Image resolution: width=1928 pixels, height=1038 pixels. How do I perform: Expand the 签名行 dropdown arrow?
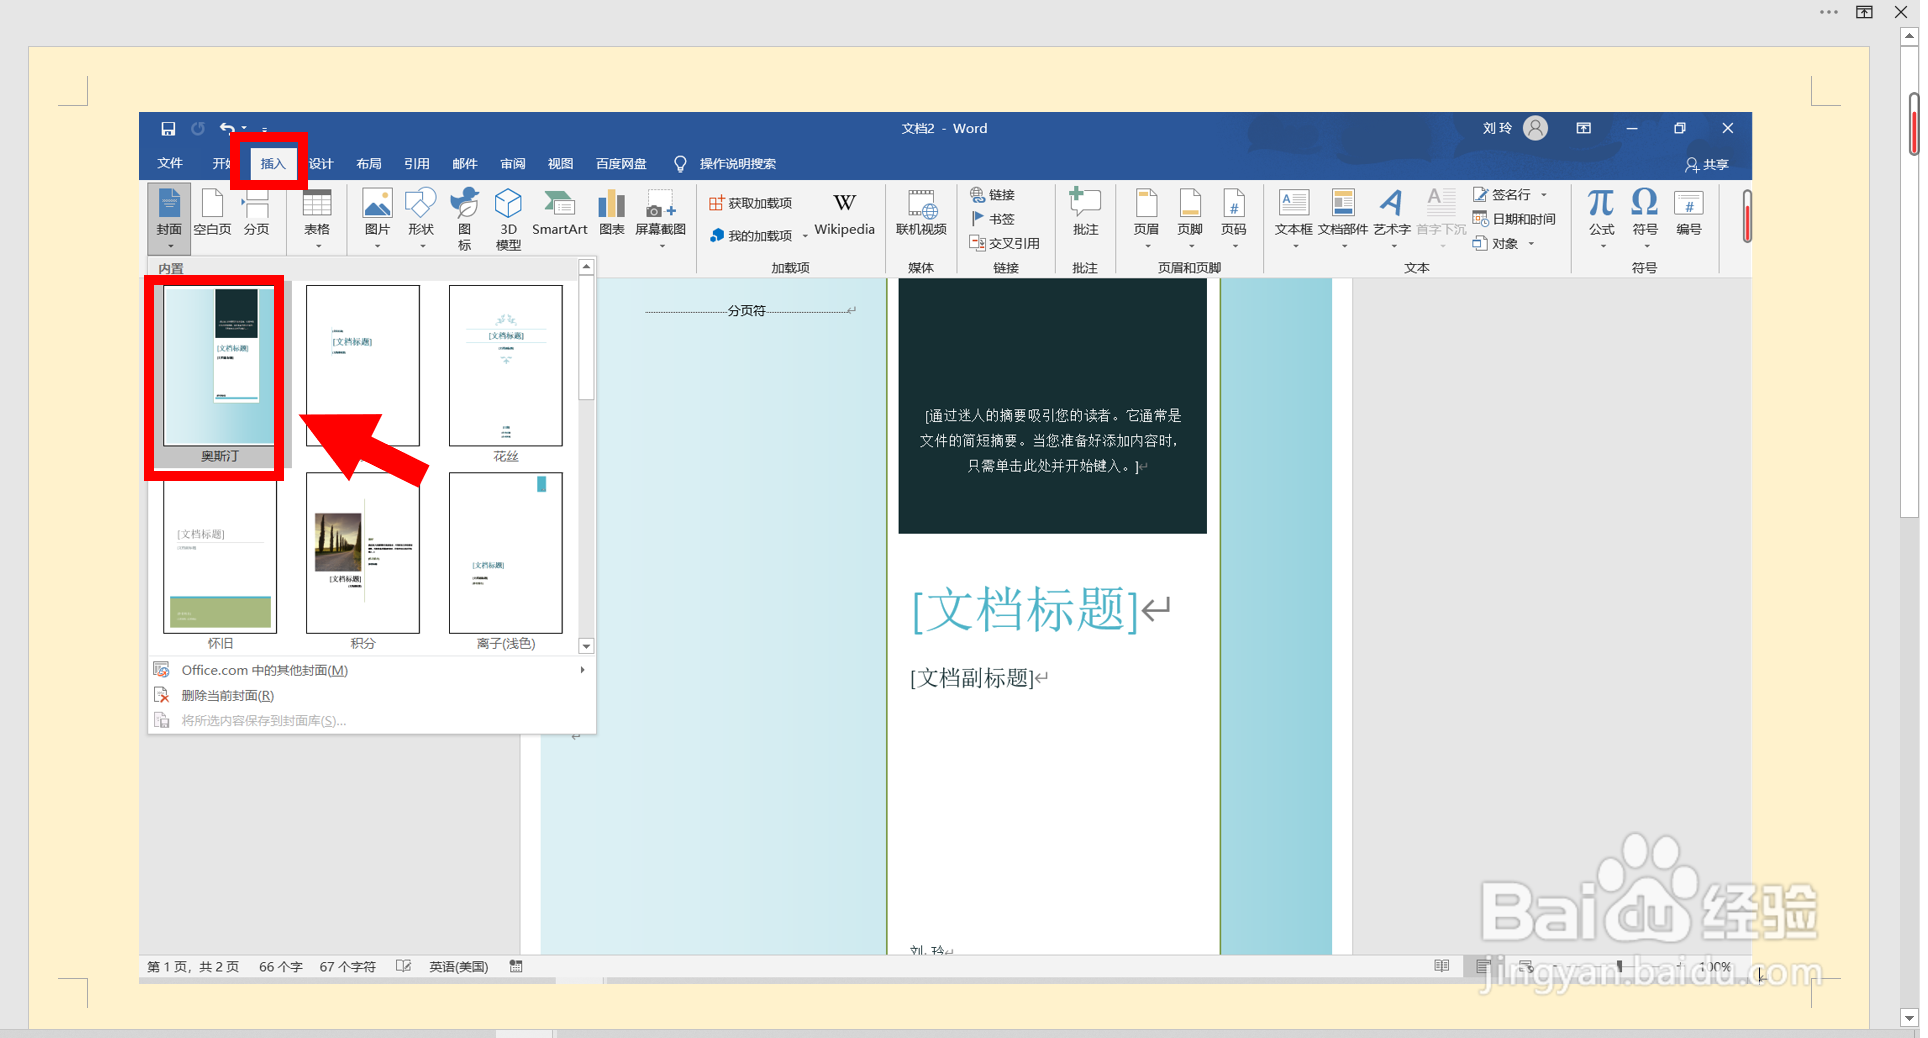pos(1544,195)
